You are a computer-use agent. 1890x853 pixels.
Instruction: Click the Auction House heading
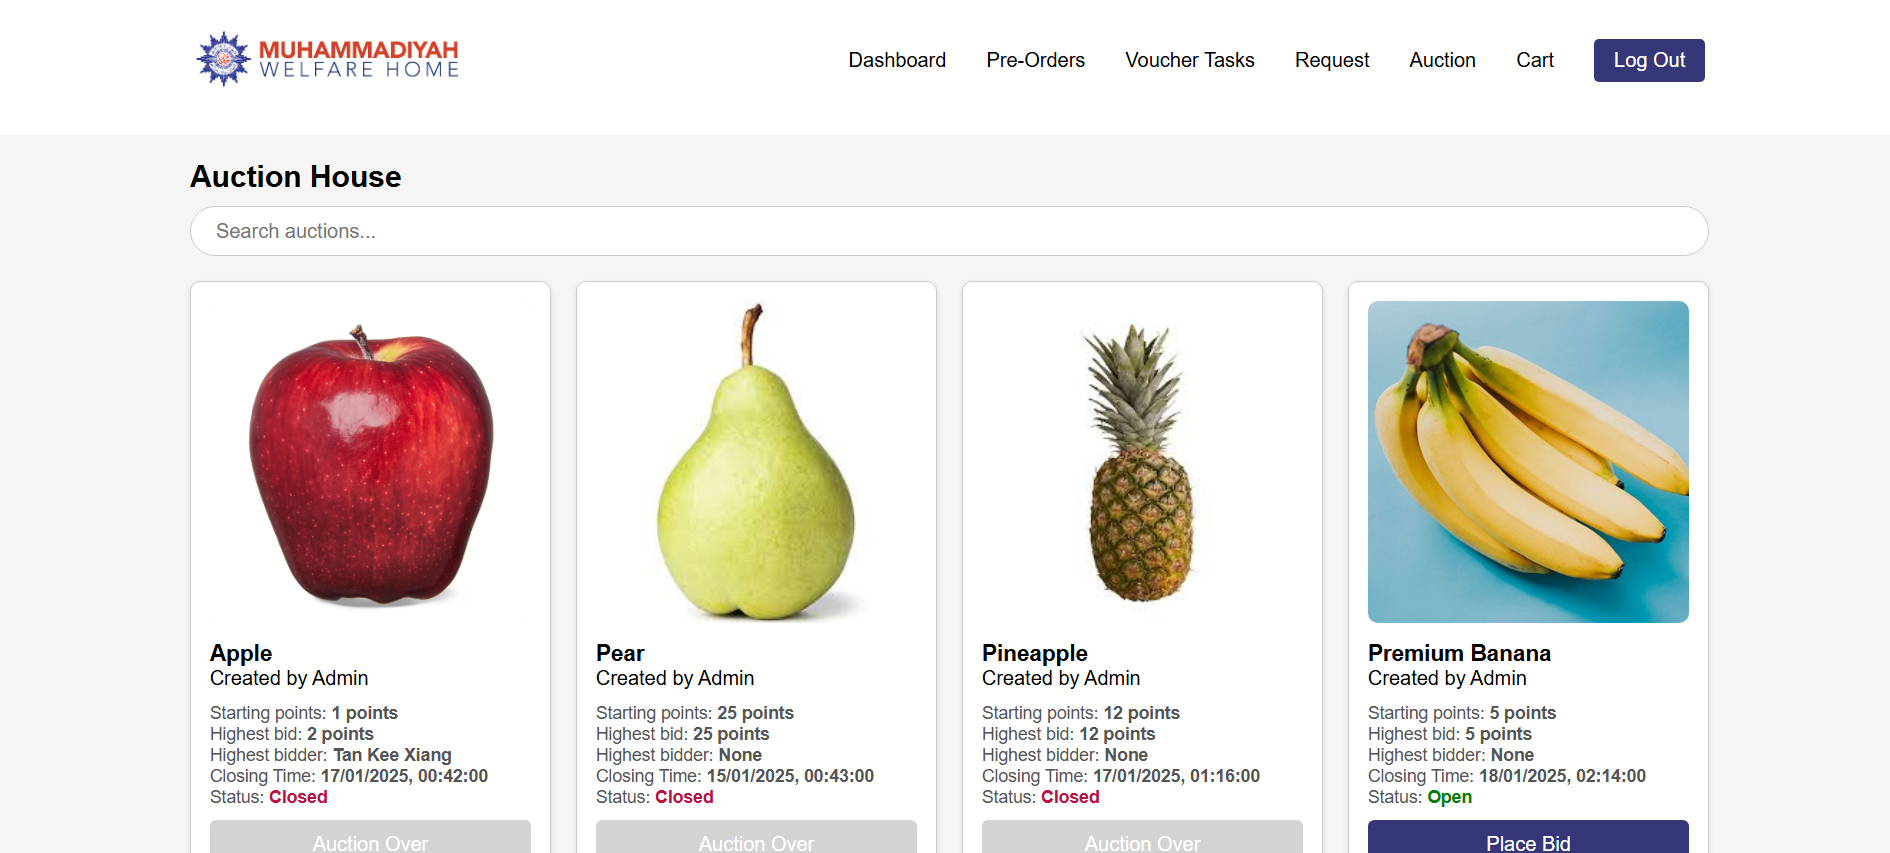[296, 176]
